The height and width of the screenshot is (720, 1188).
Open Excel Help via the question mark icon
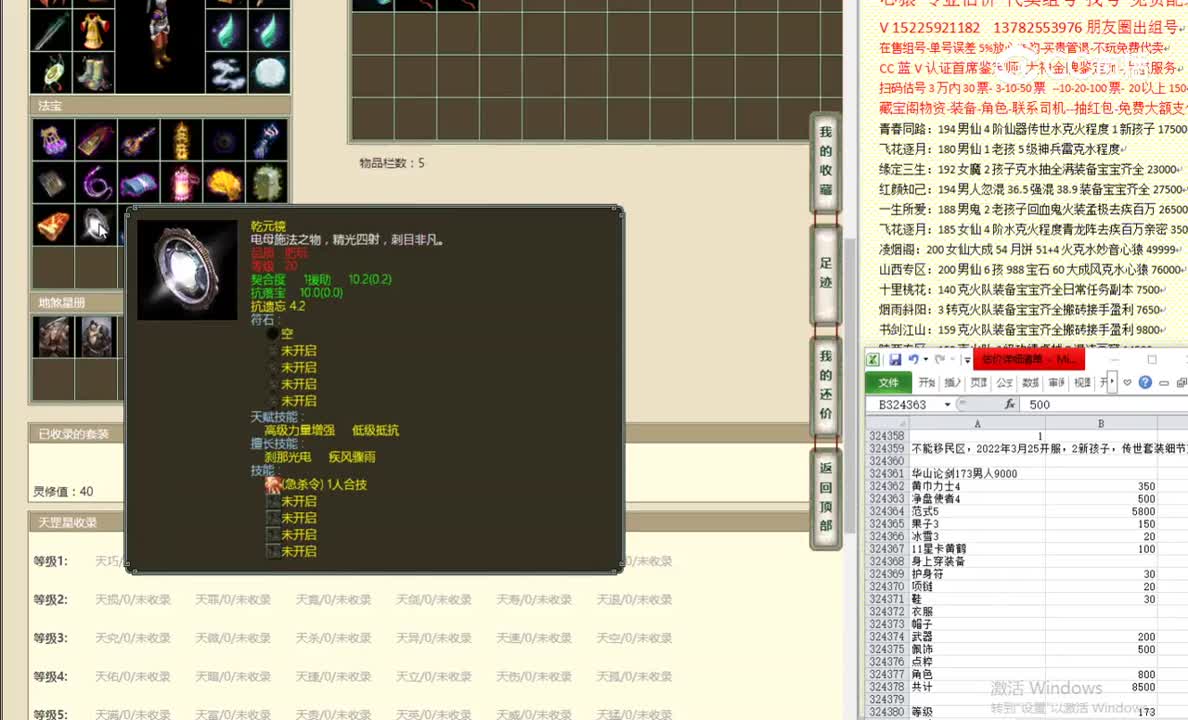point(1145,382)
